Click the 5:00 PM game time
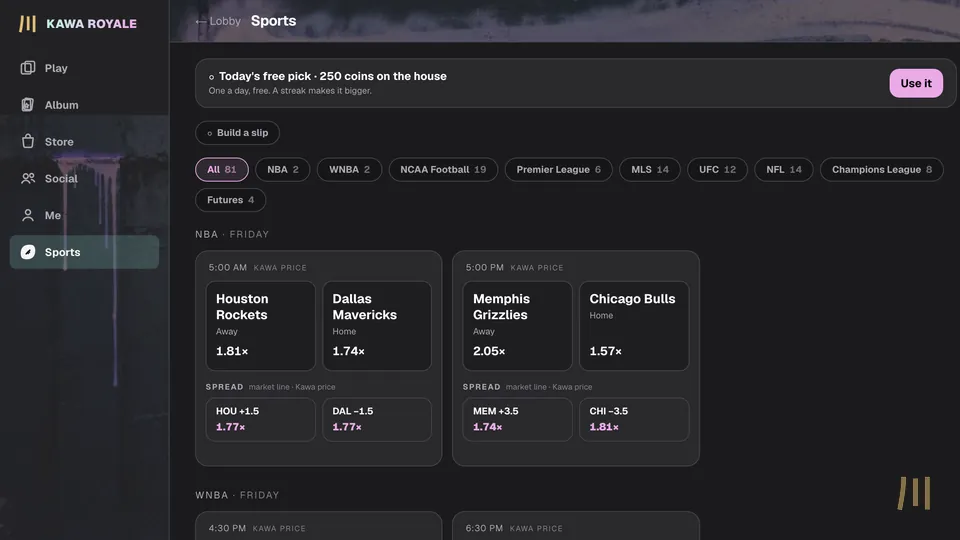 click(x=484, y=268)
